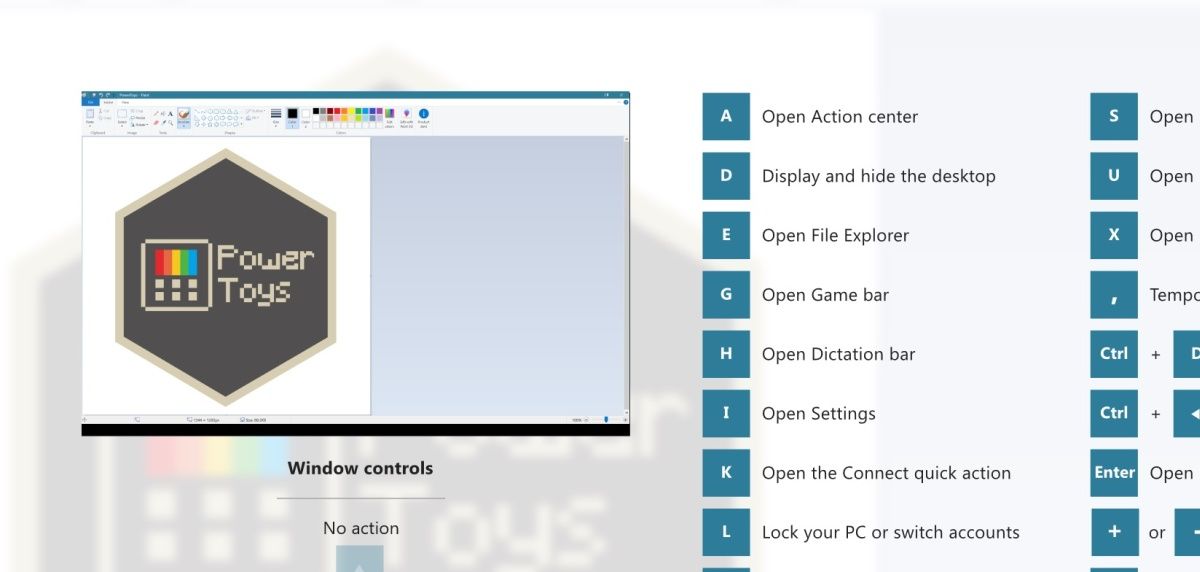This screenshot has height=572, width=1200.
Task: Switch to the View tab in Paint
Action: pos(125,102)
